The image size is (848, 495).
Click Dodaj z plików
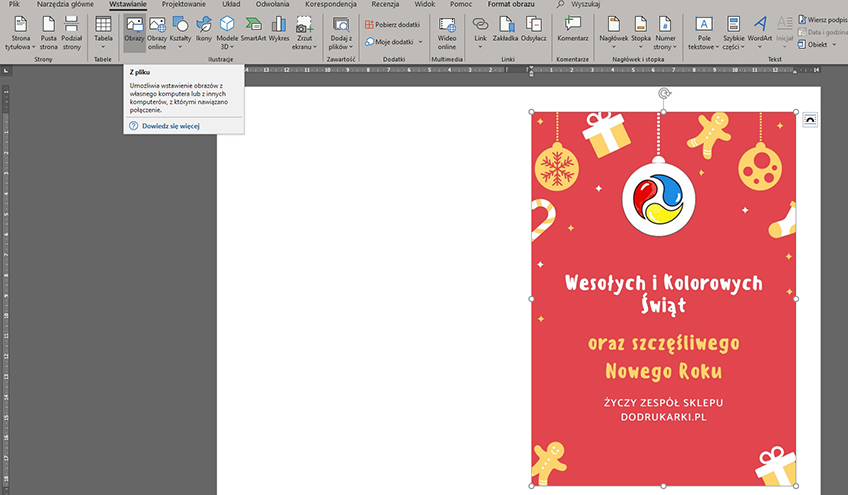341,33
